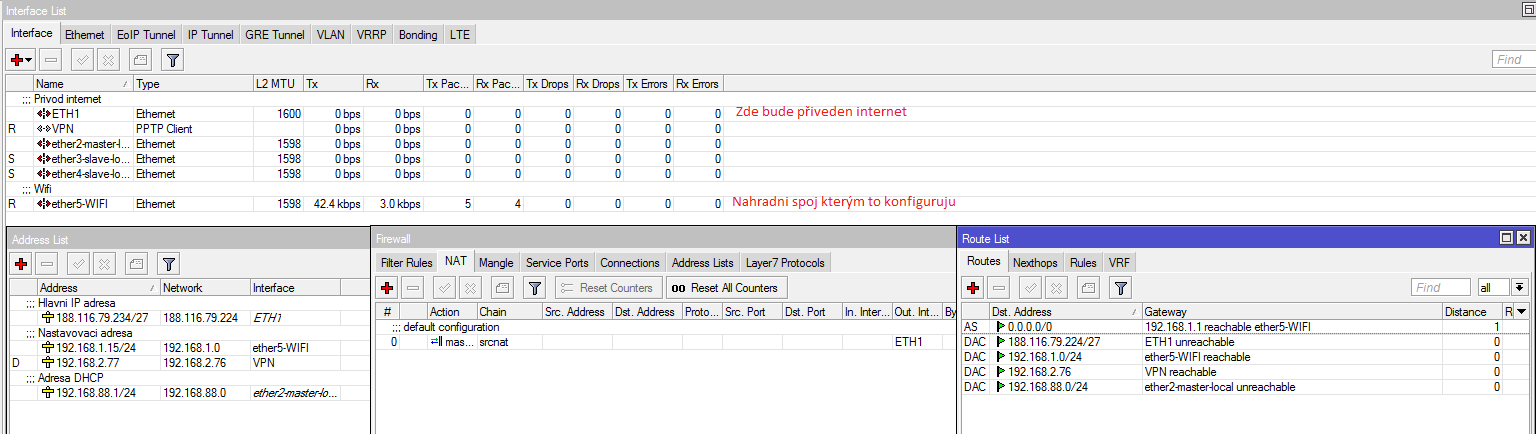This screenshot has height=434, width=1536.
Task: Remove selected address in Address List
Action: (46, 264)
